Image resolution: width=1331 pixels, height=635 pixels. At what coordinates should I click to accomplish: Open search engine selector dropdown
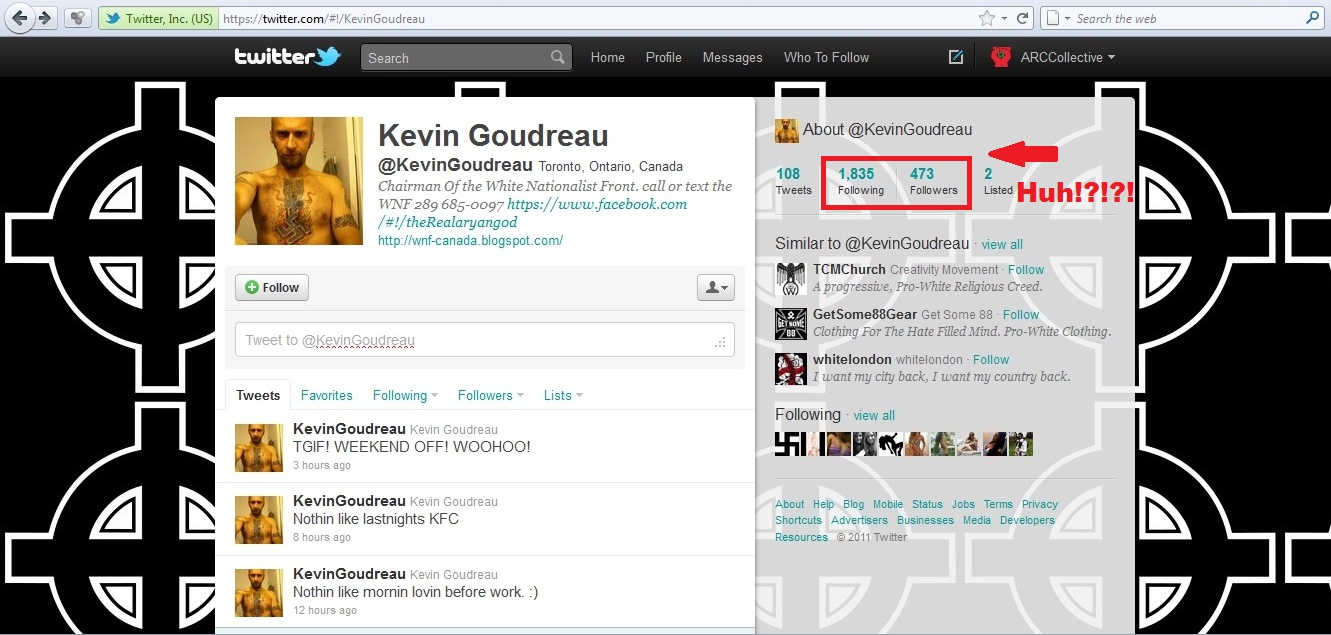(x=1058, y=18)
